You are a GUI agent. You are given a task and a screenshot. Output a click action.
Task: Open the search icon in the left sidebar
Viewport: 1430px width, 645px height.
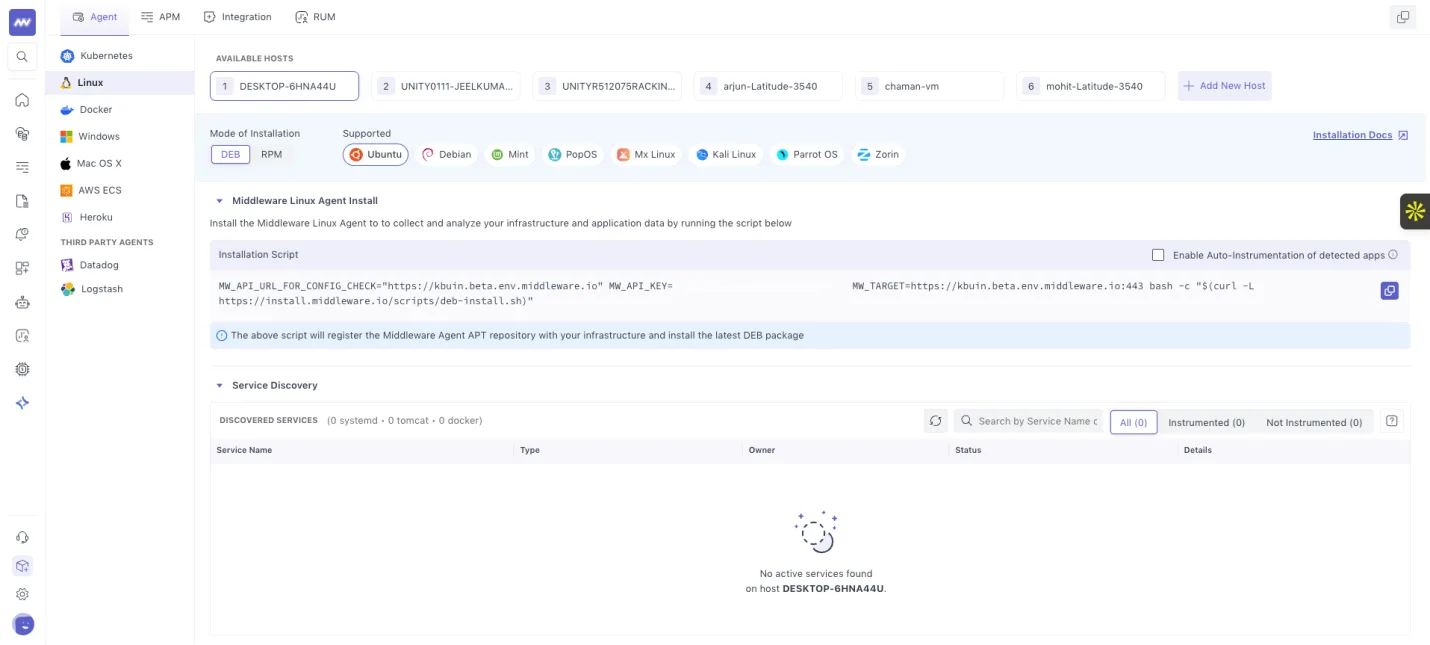click(22, 57)
